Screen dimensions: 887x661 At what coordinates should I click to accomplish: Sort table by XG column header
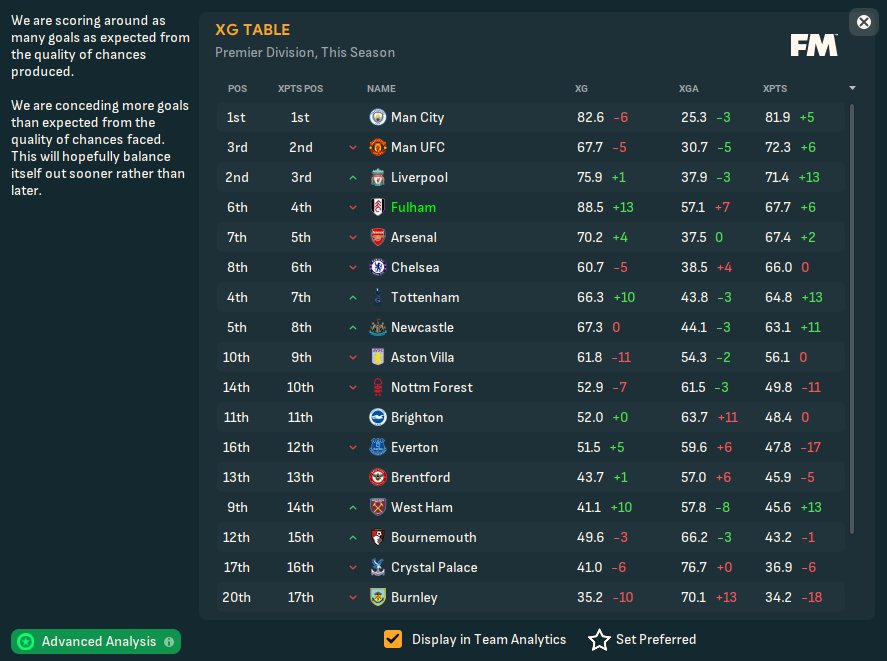point(581,88)
